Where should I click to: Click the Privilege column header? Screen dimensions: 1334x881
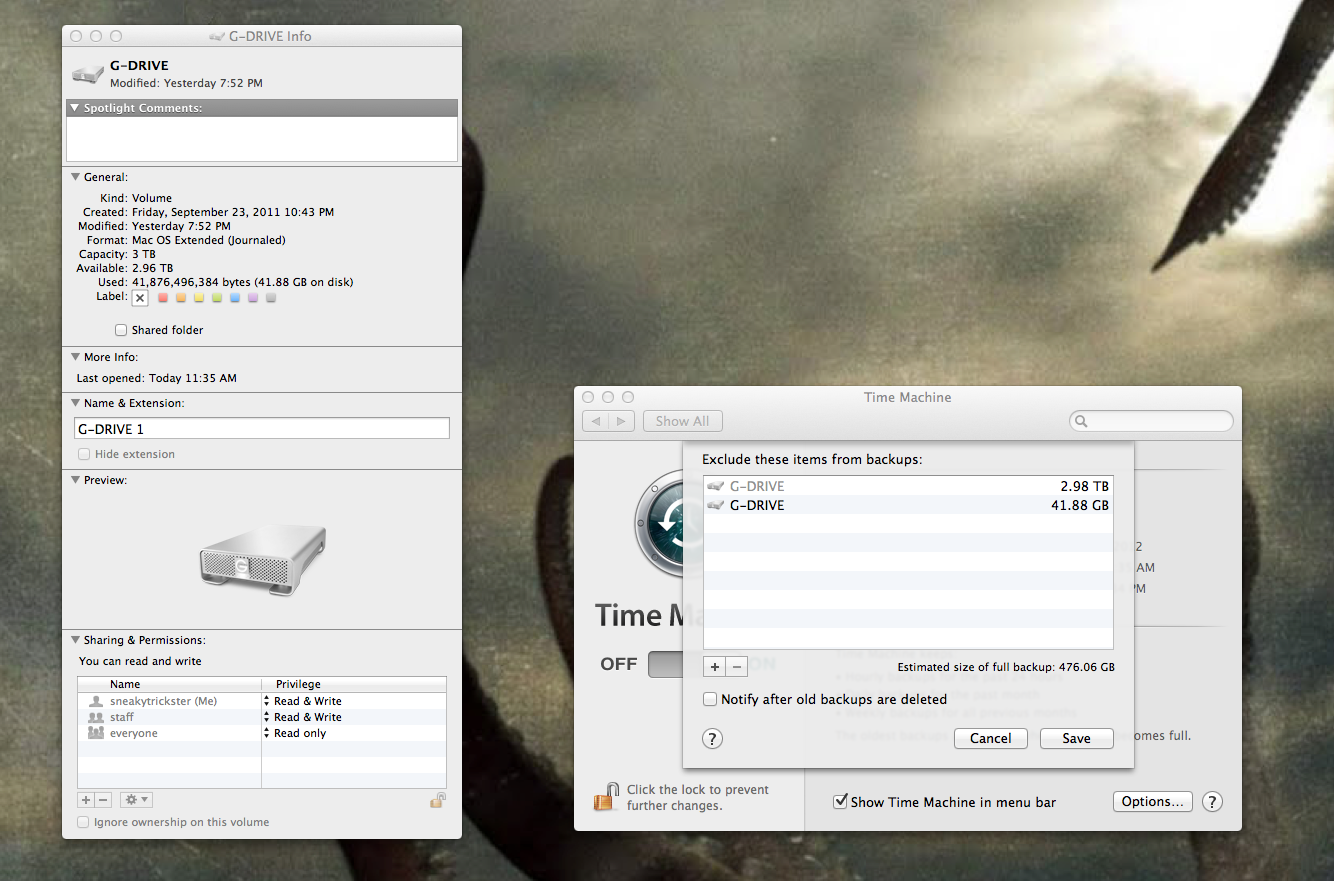point(354,684)
